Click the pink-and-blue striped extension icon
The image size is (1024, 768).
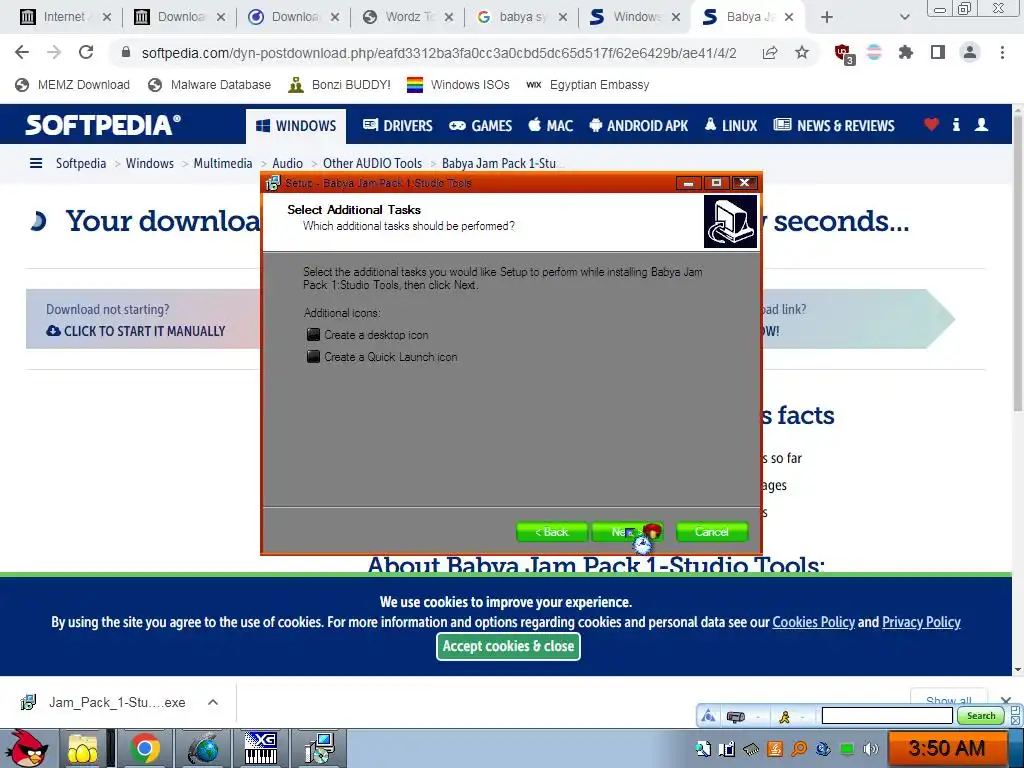[x=874, y=52]
